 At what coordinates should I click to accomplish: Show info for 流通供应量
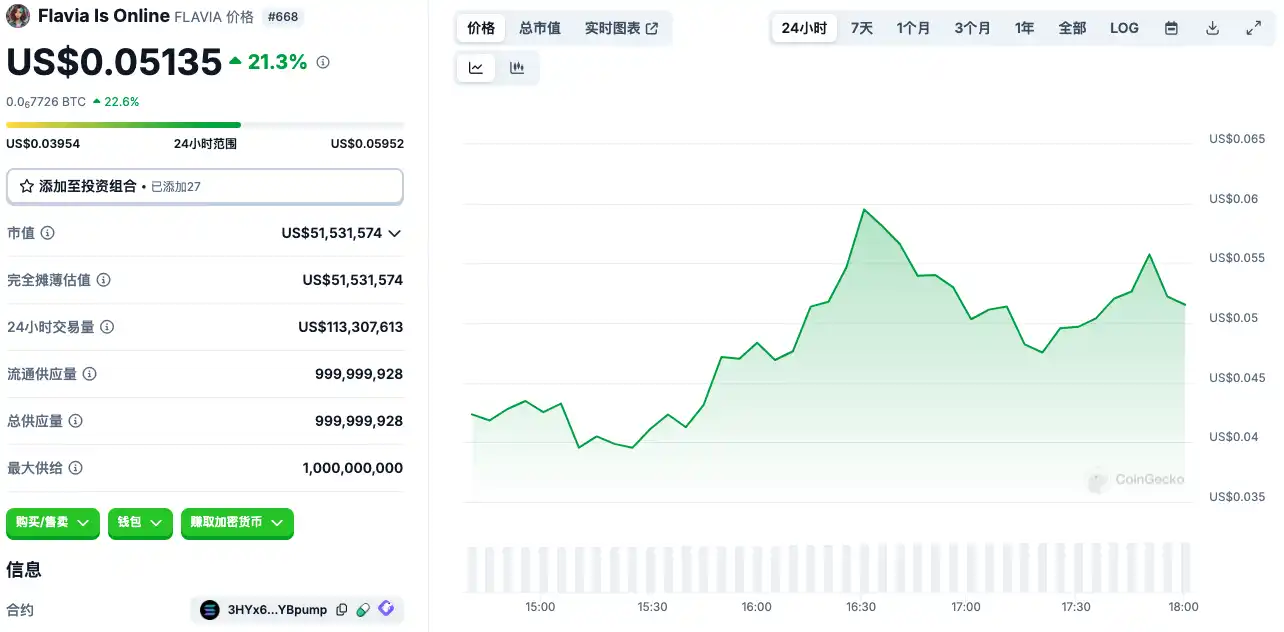coord(89,374)
